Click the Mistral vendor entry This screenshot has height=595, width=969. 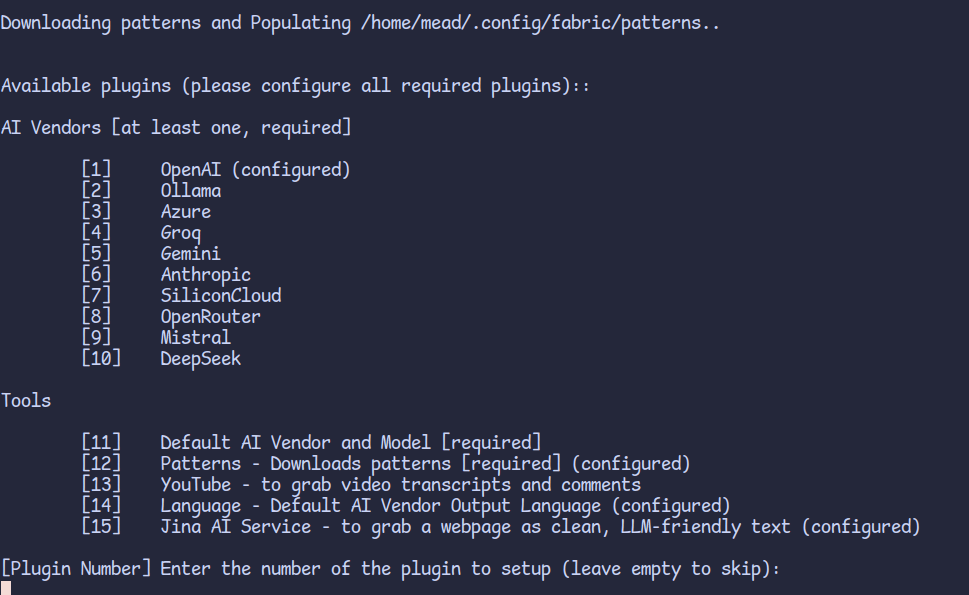(156, 337)
